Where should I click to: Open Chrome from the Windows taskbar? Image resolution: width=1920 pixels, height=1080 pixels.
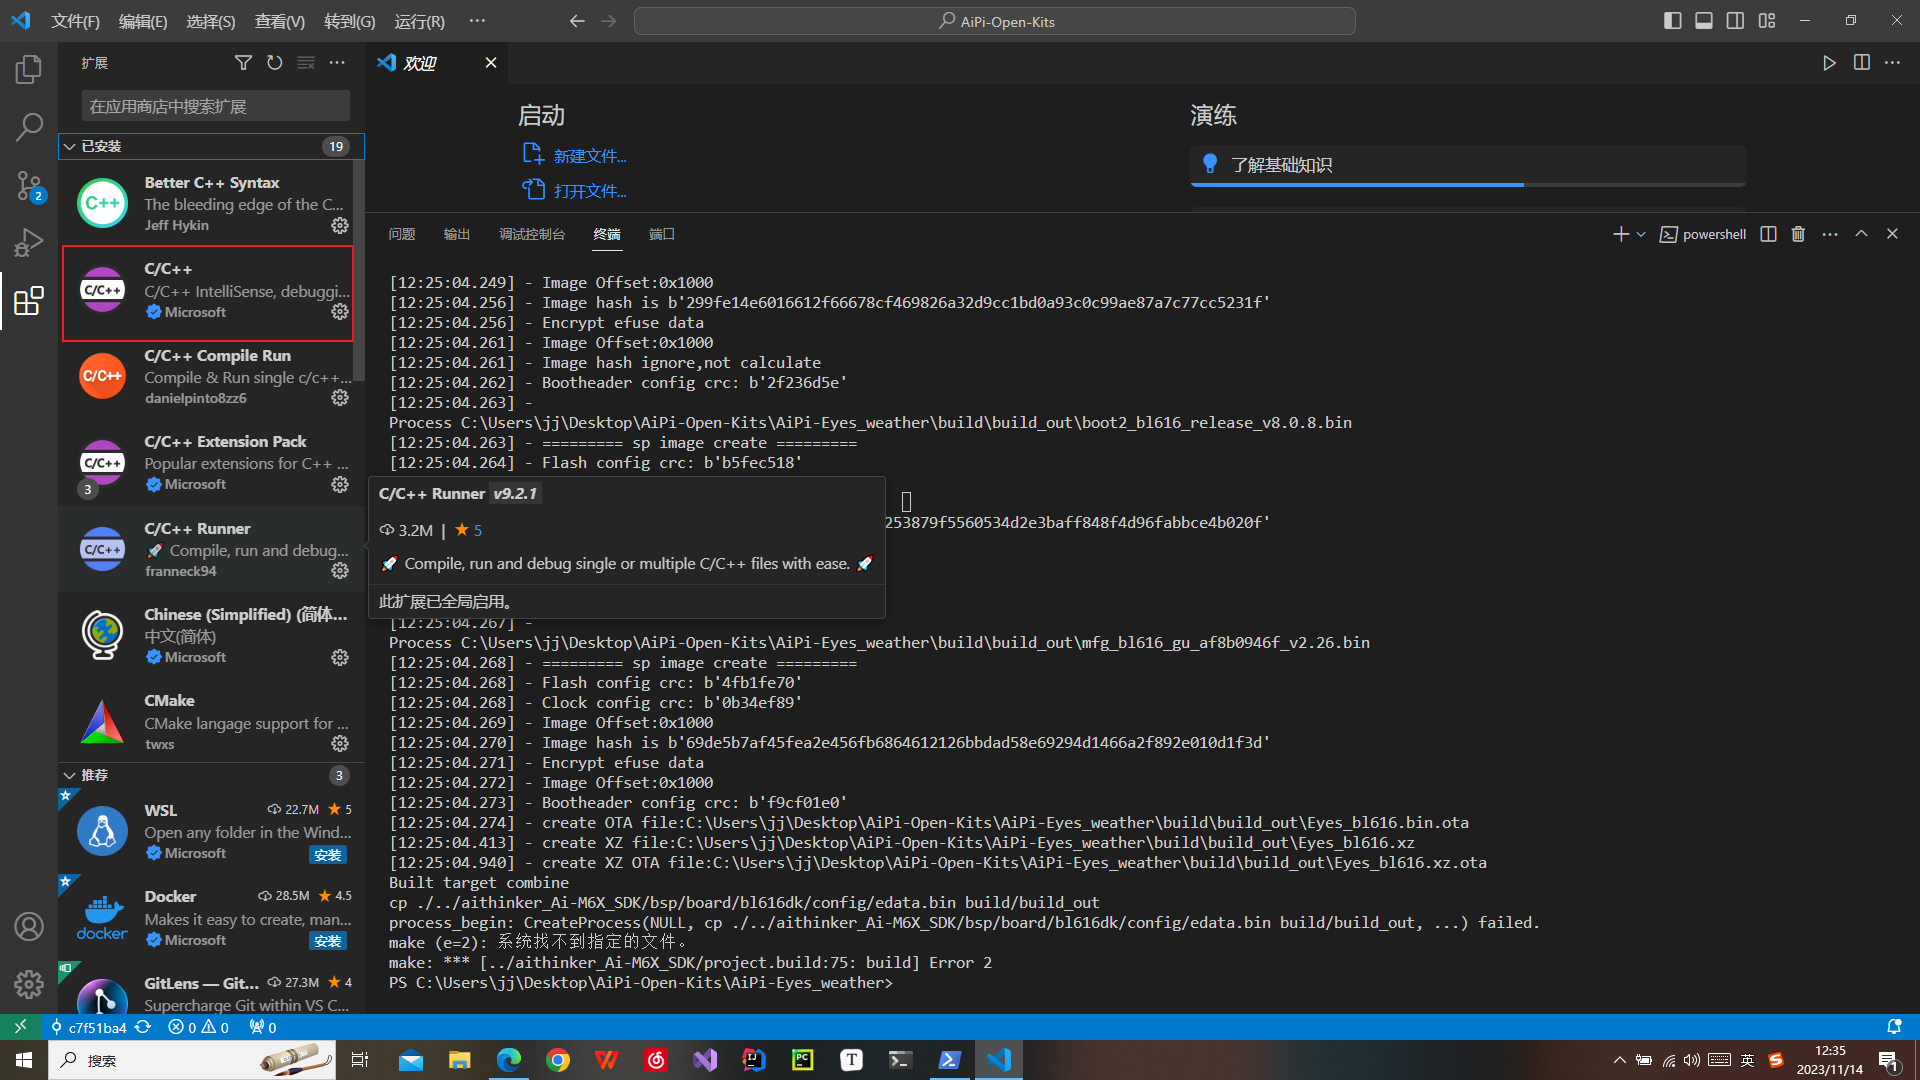(x=558, y=1060)
